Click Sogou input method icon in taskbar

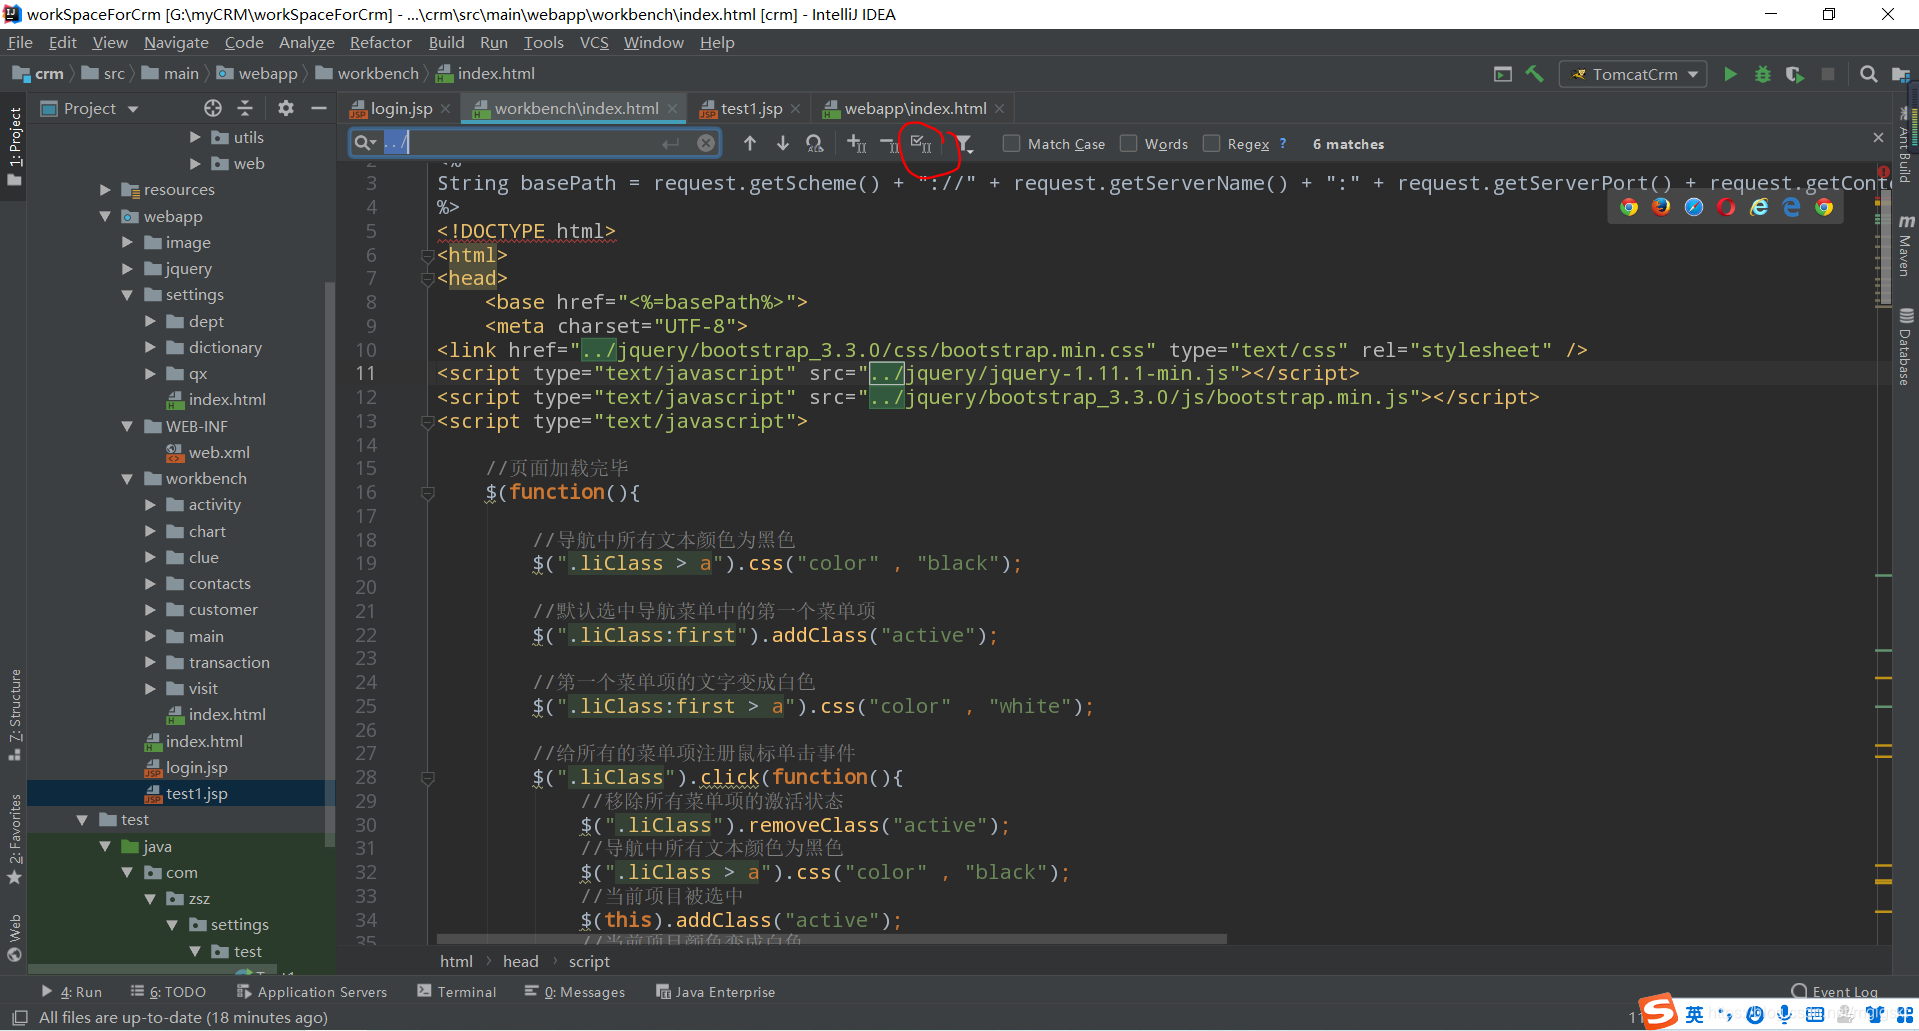[x=1659, y=1012]
